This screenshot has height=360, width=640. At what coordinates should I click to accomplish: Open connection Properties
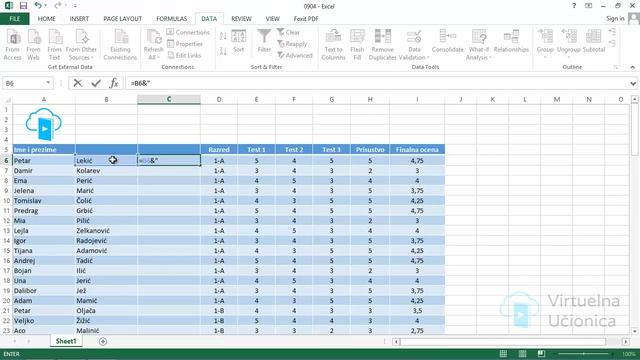point(184,44)
